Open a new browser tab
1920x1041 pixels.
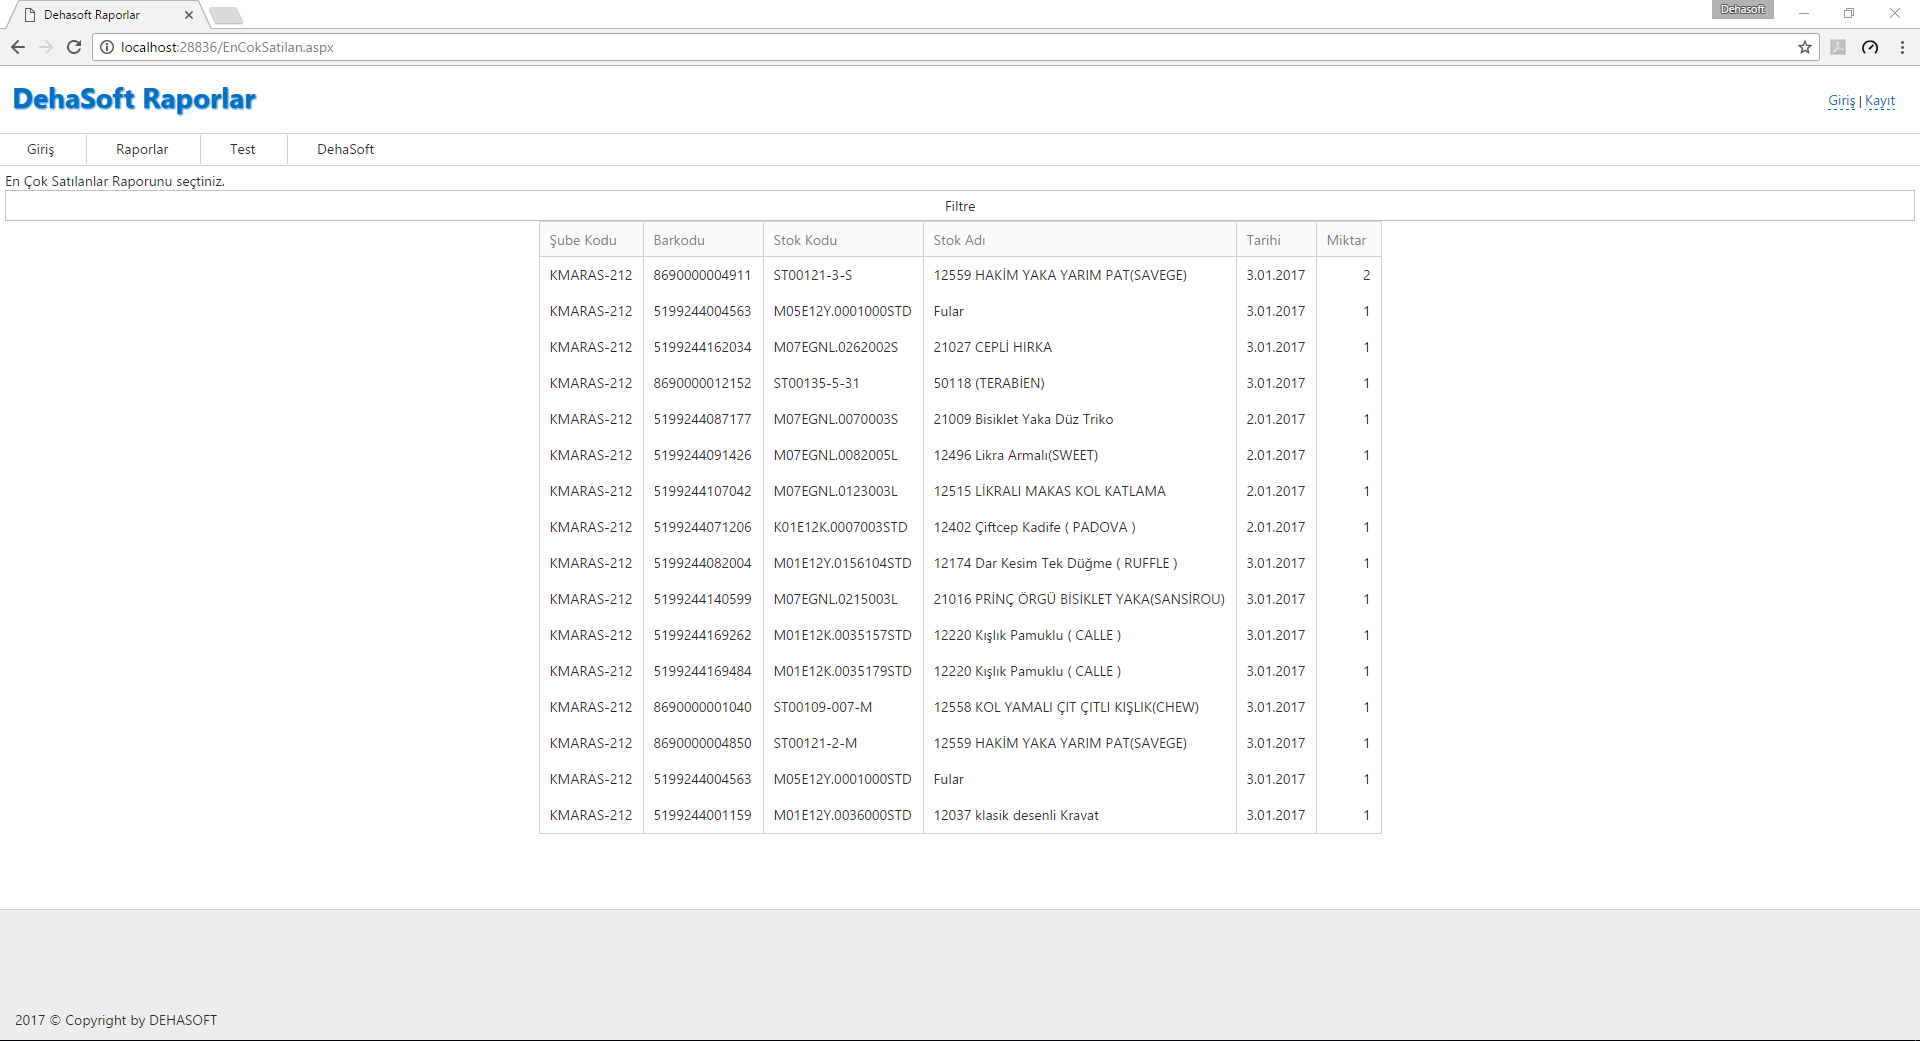(226, 15)
